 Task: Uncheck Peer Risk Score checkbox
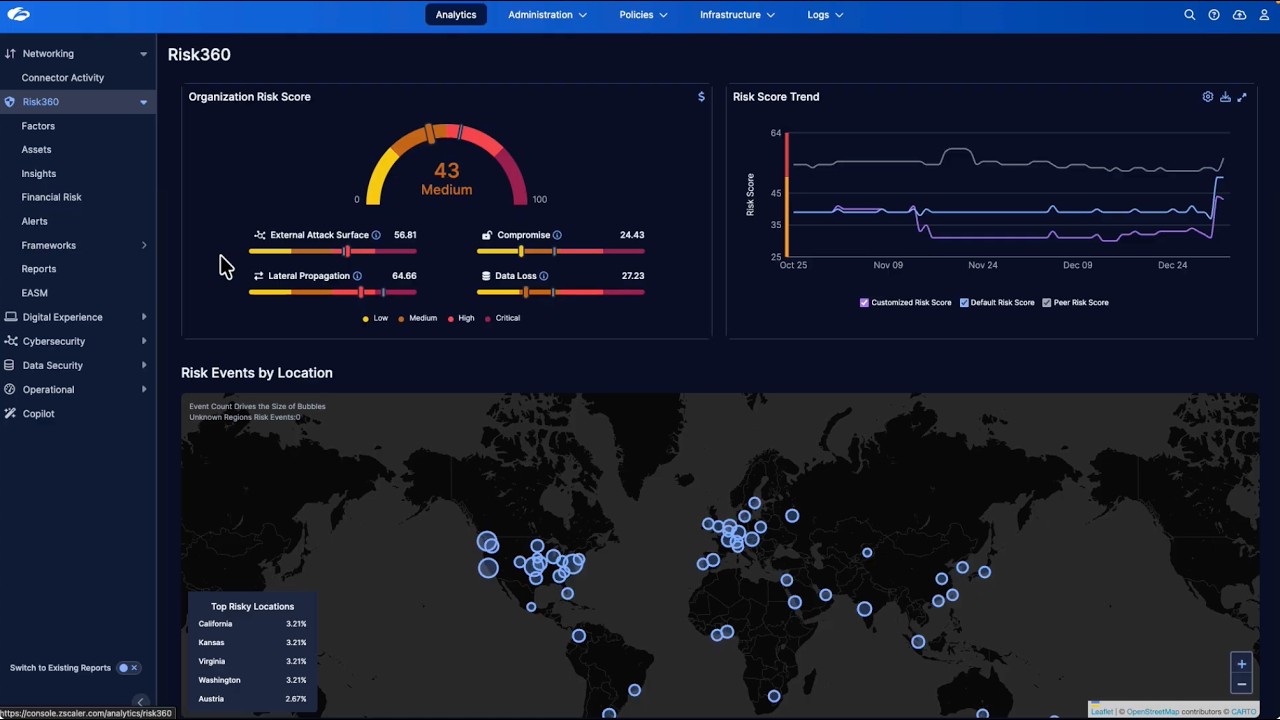coord(1047,303)
